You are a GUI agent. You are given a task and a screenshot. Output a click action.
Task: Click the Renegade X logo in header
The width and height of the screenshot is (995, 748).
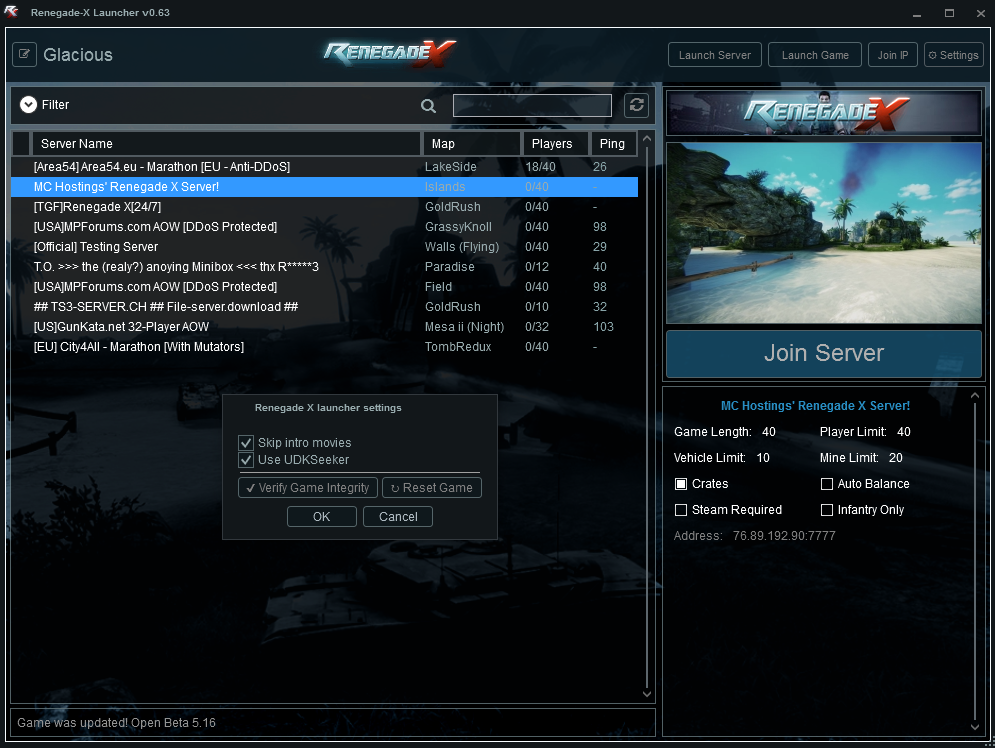pyautogui.click(x=390, y=54)
